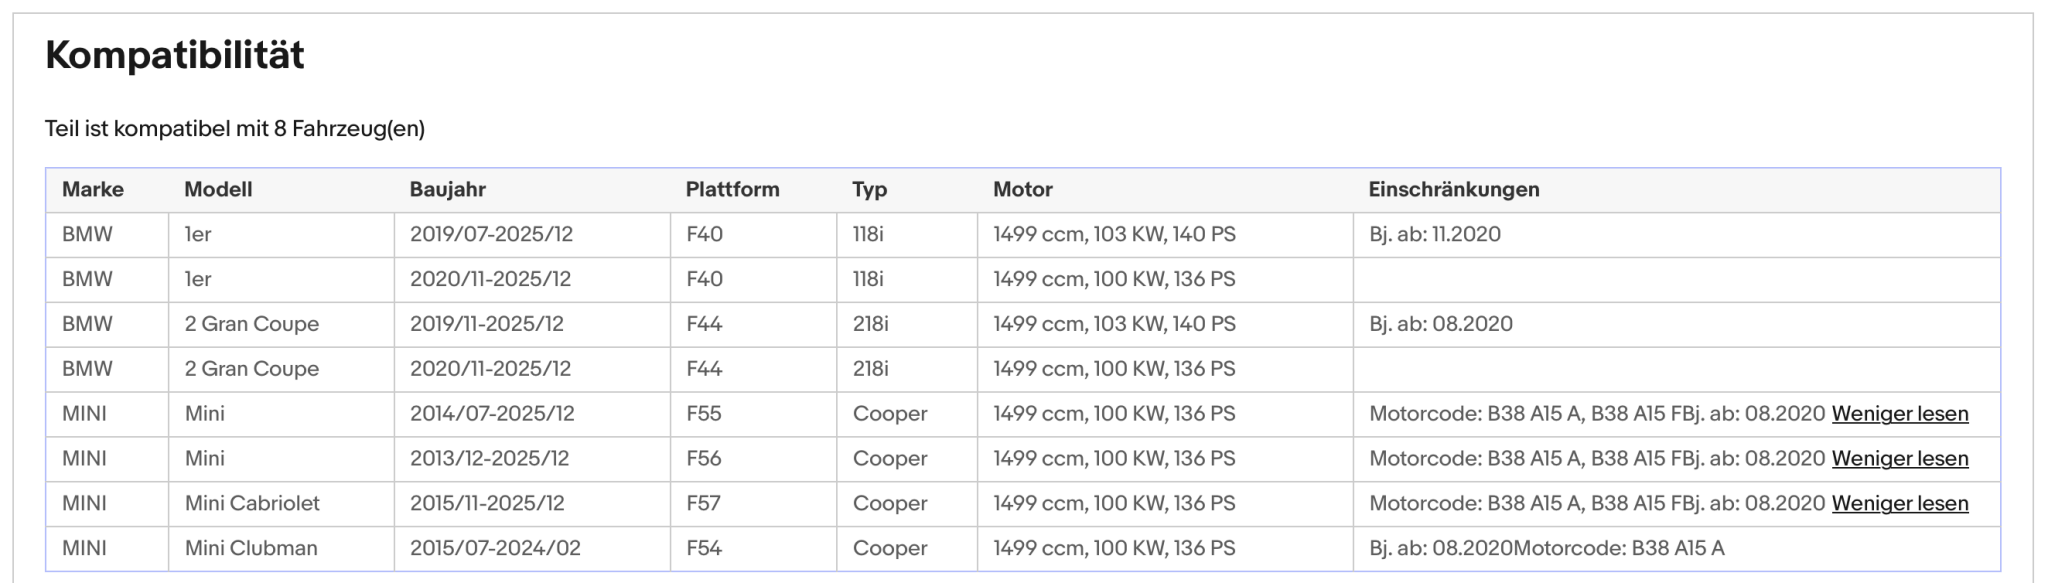Select the Mini Cabriolet model cell
This screenshot has width=2048, height=583.
click(281, 504)
